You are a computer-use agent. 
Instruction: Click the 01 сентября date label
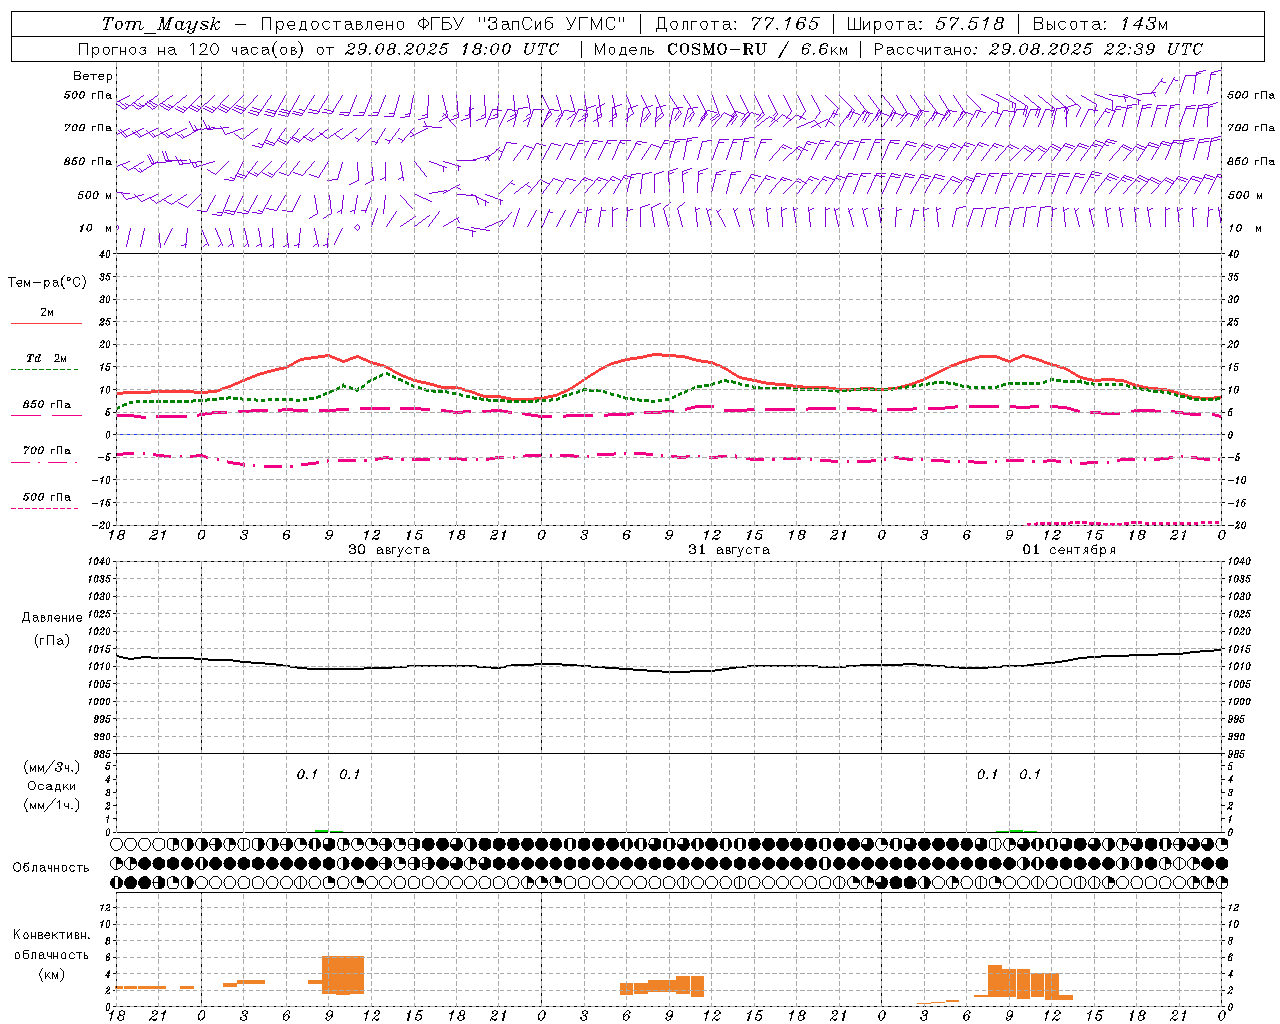tap(1069, 550)
